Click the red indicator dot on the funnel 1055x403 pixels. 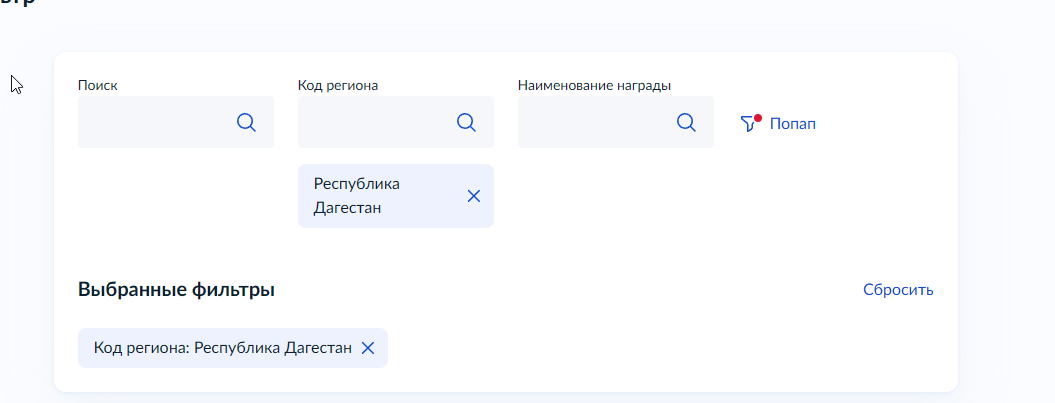[758, 118]
